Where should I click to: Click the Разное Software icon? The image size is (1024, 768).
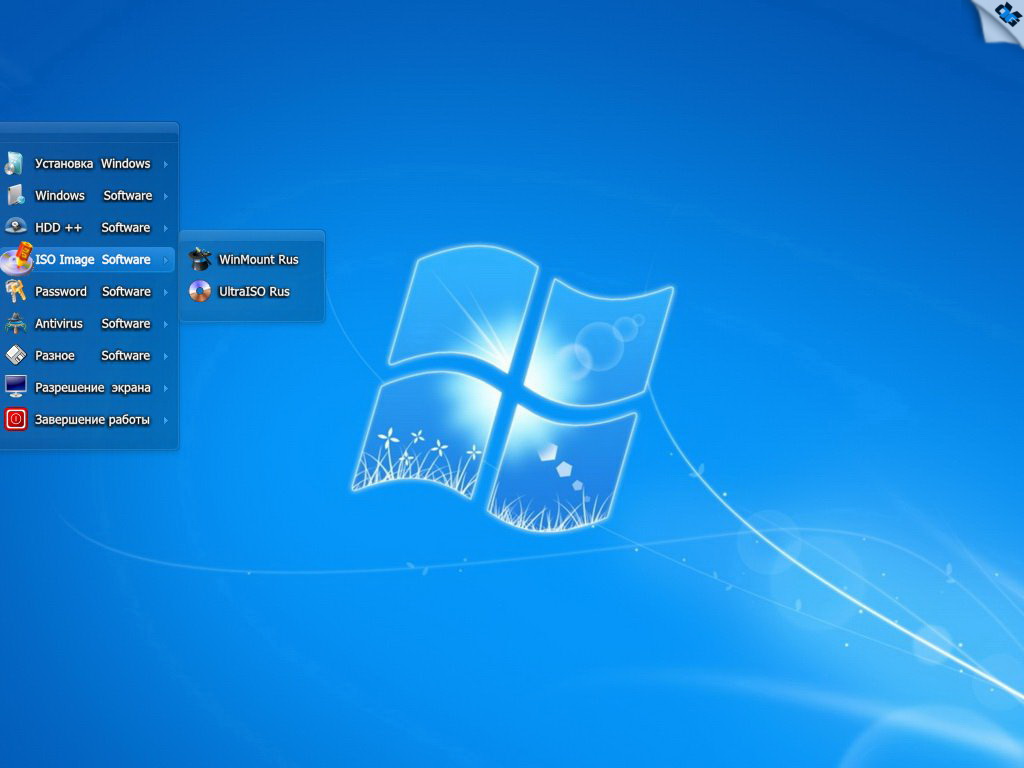pyautogui.click(x=16, y=355)
